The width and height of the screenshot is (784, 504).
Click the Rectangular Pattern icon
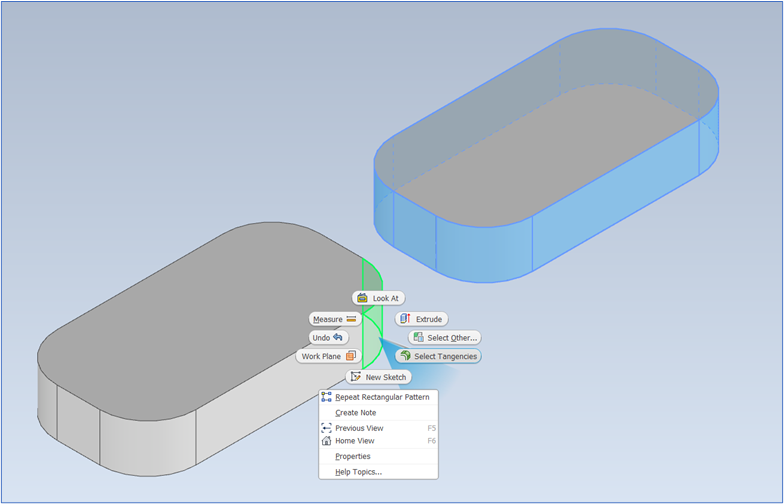326,397
